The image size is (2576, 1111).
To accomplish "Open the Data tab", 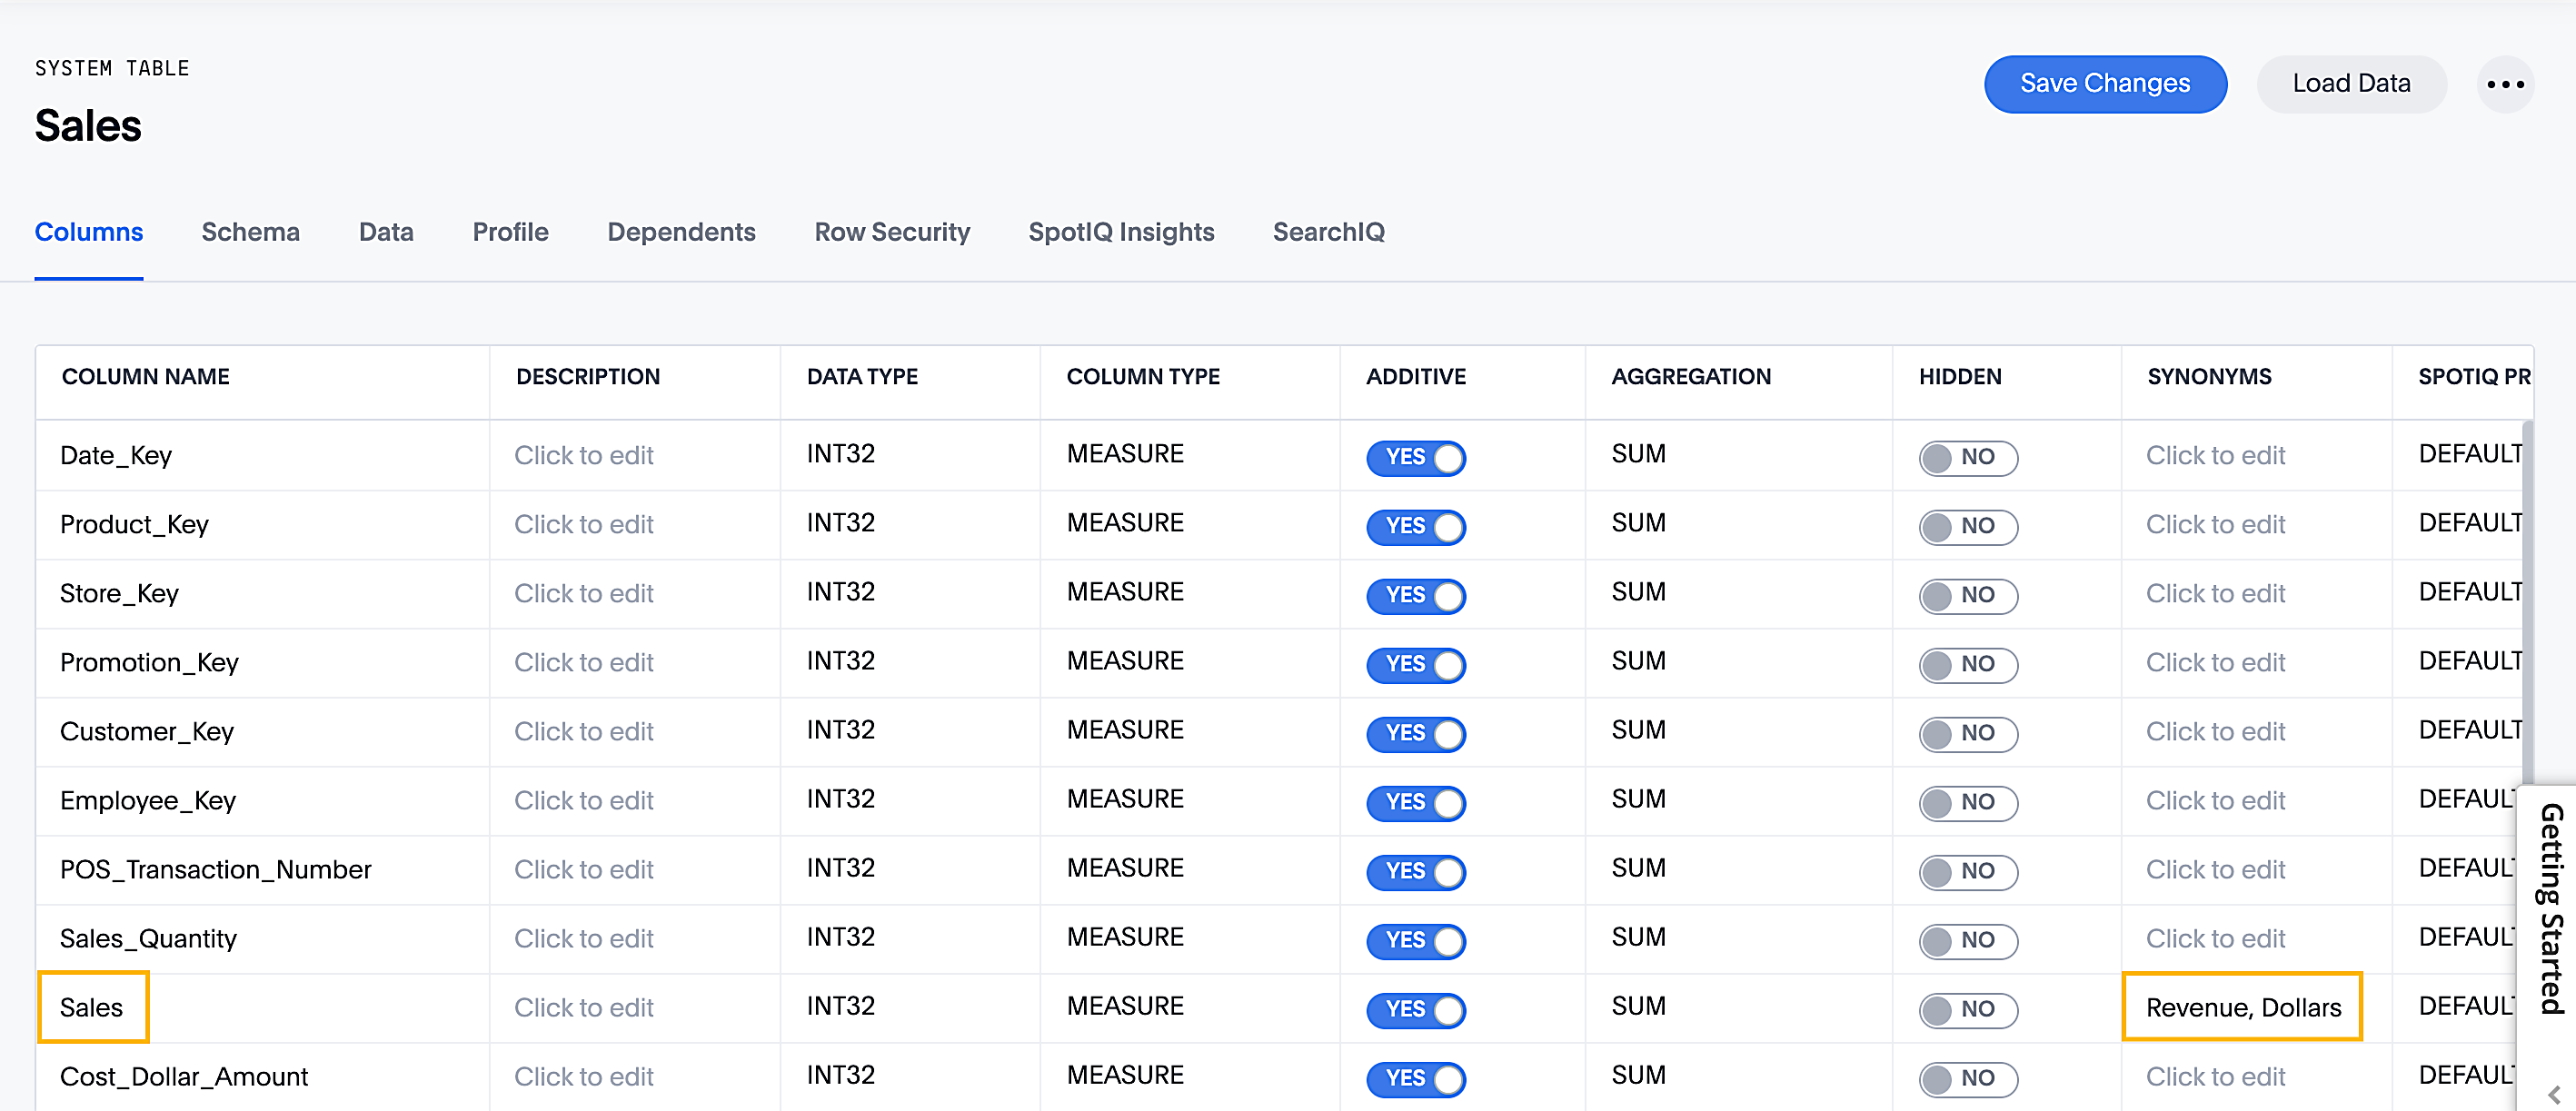I will [386, 232].
